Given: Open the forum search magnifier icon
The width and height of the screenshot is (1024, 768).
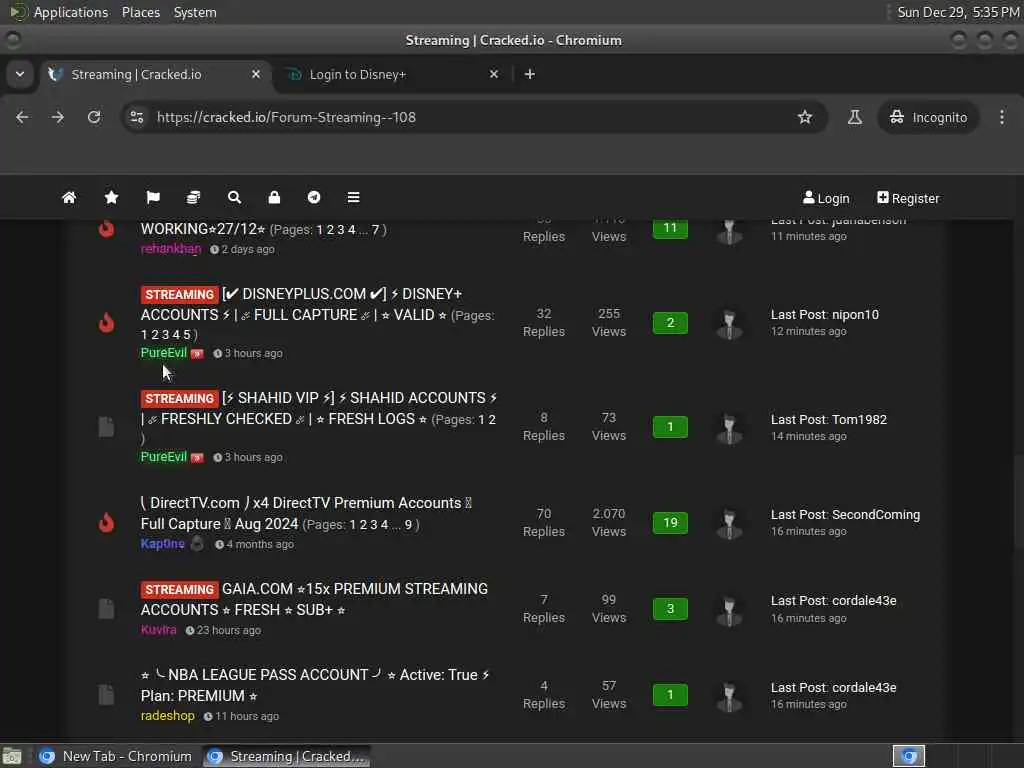Looking at the screenshot, I should coord(234,197).
